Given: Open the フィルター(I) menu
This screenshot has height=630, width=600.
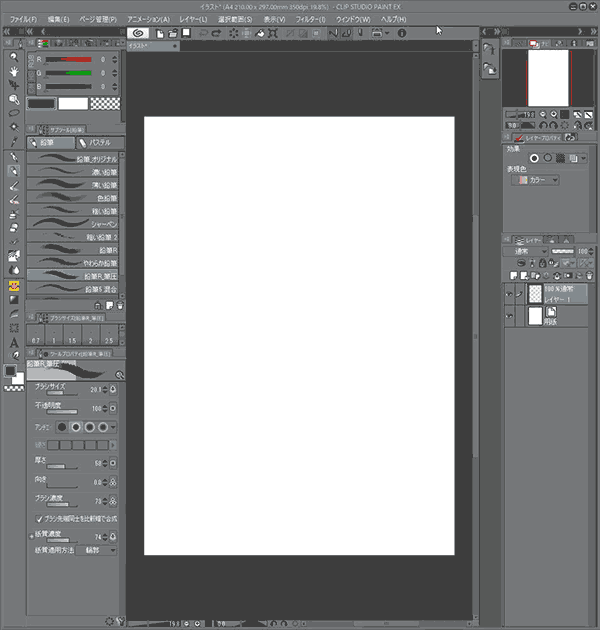Looking at the screenshot, I should pos(310,19).
